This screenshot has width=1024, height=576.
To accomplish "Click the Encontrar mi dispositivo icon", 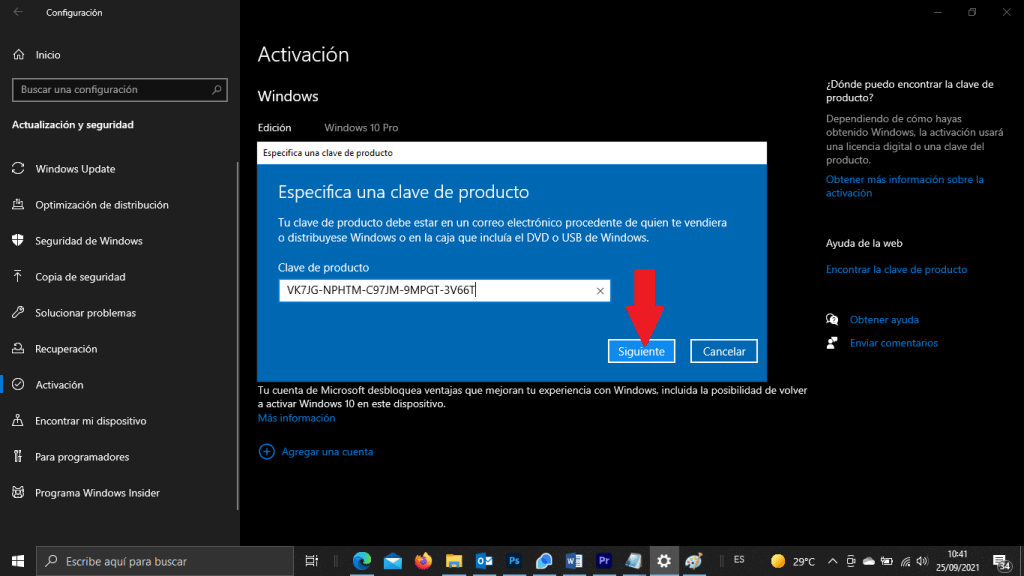I will (x=18, y=421).
